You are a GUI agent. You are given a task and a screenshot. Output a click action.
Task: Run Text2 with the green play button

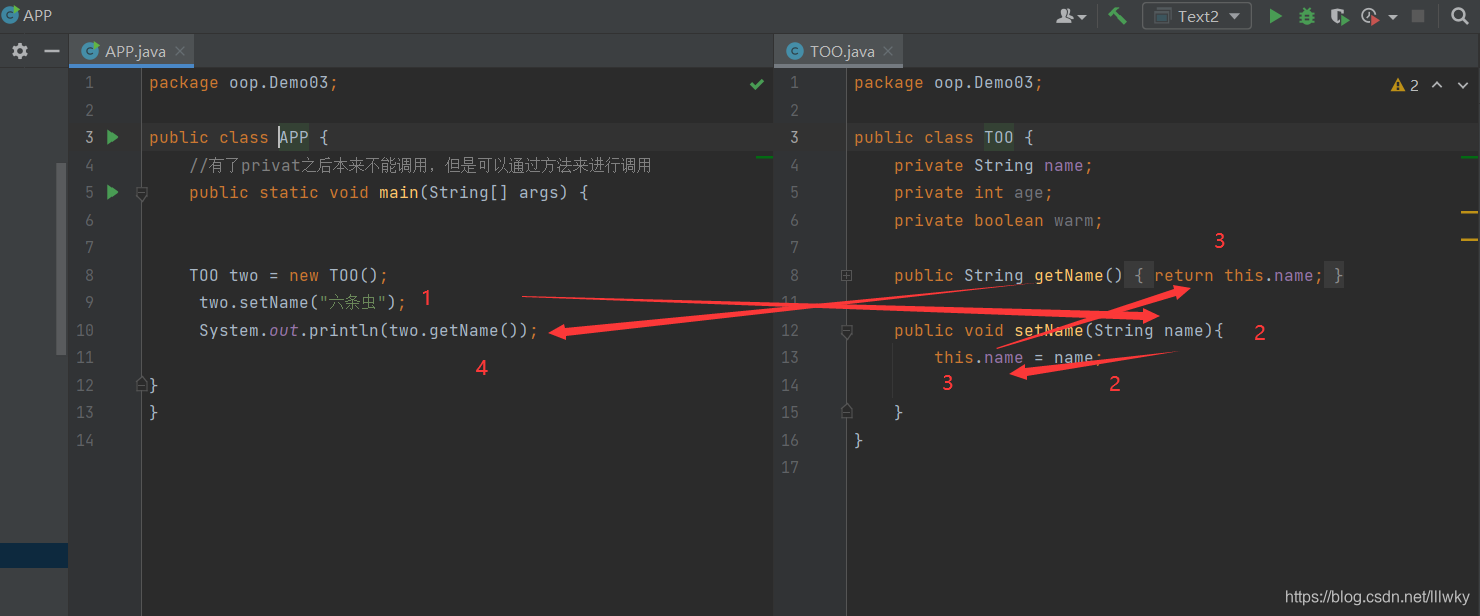1275,16
